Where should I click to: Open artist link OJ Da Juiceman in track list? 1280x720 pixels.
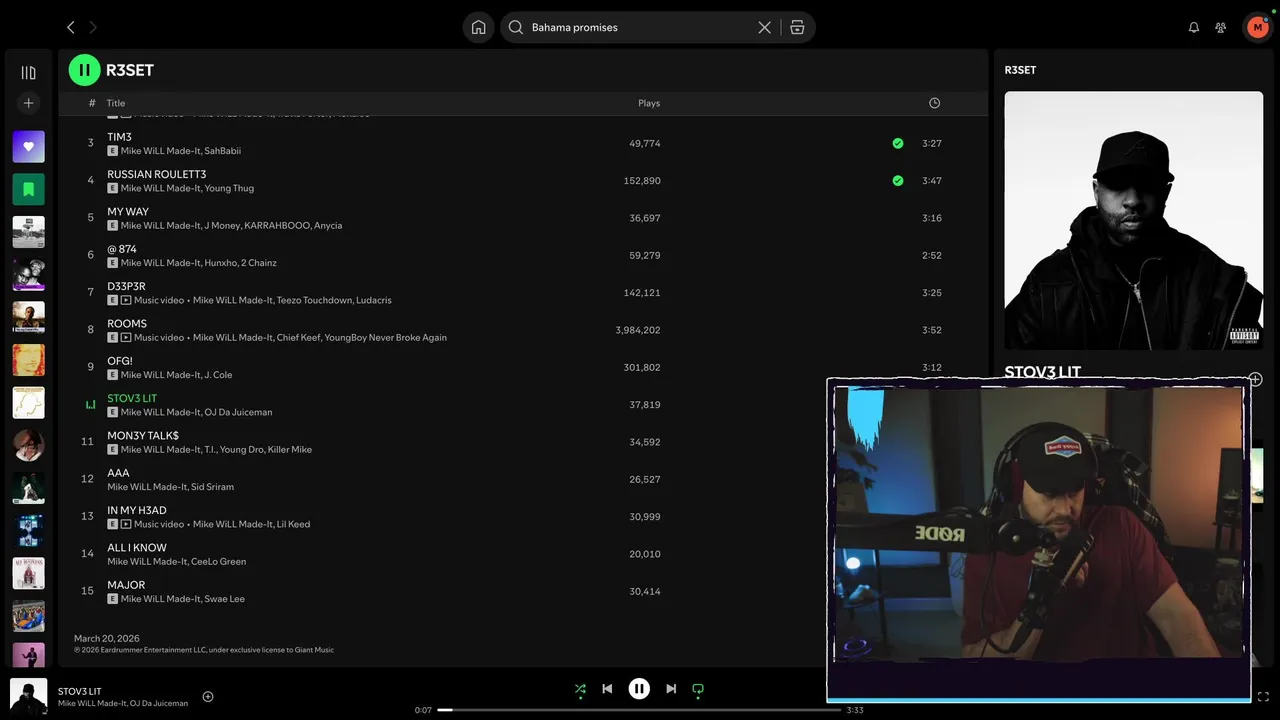click(x=238, y=412)
